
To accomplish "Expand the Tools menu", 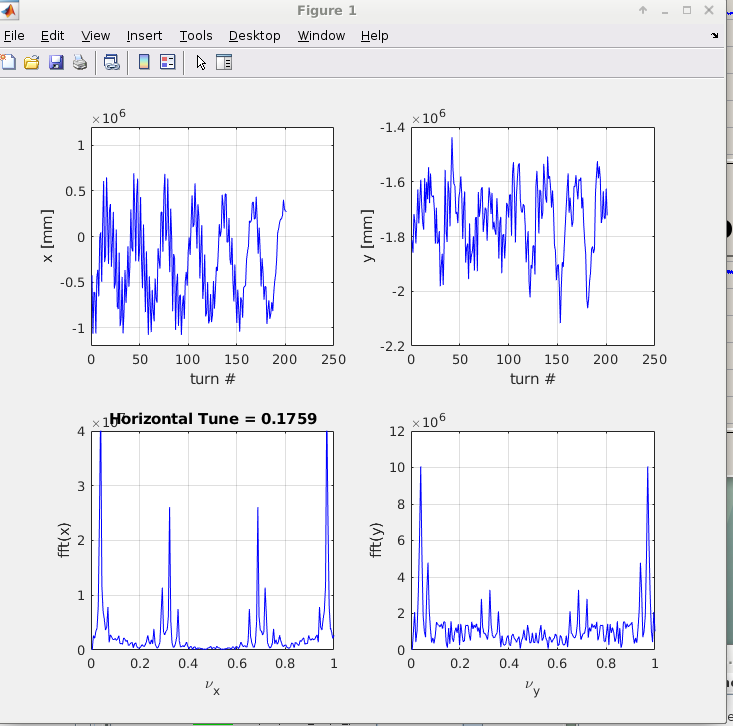I will (x=196, y=35).
